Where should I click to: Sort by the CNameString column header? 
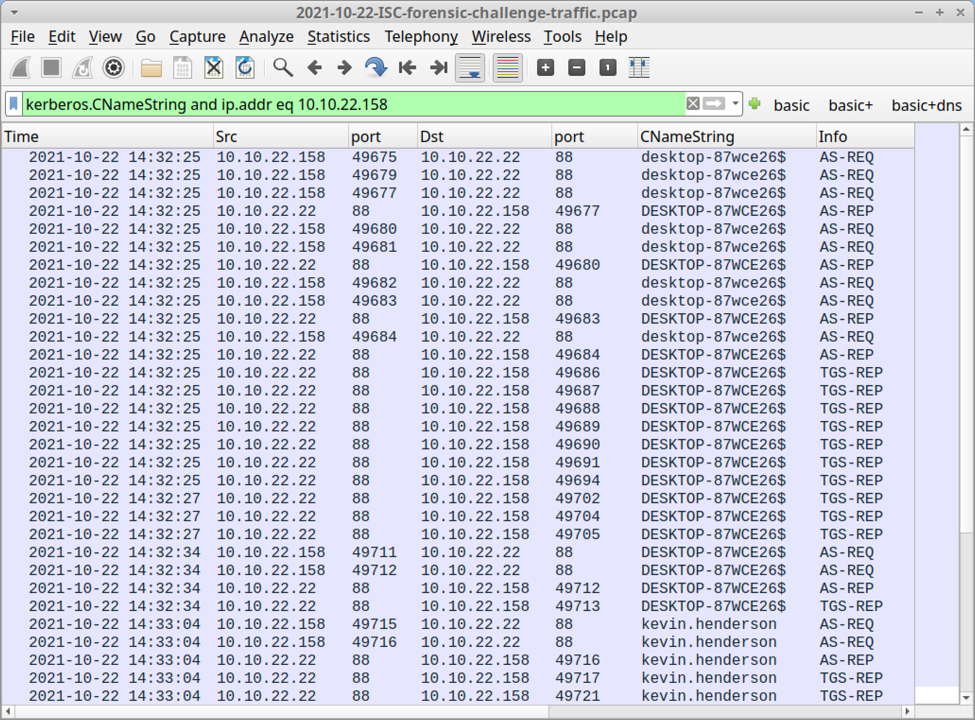coord(687,137)
